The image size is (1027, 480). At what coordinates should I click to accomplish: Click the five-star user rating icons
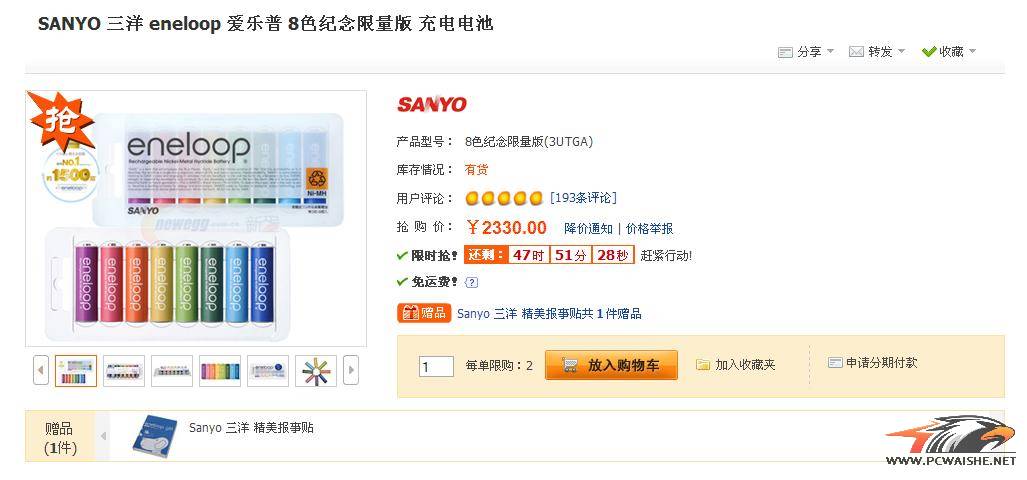(504, 198)
